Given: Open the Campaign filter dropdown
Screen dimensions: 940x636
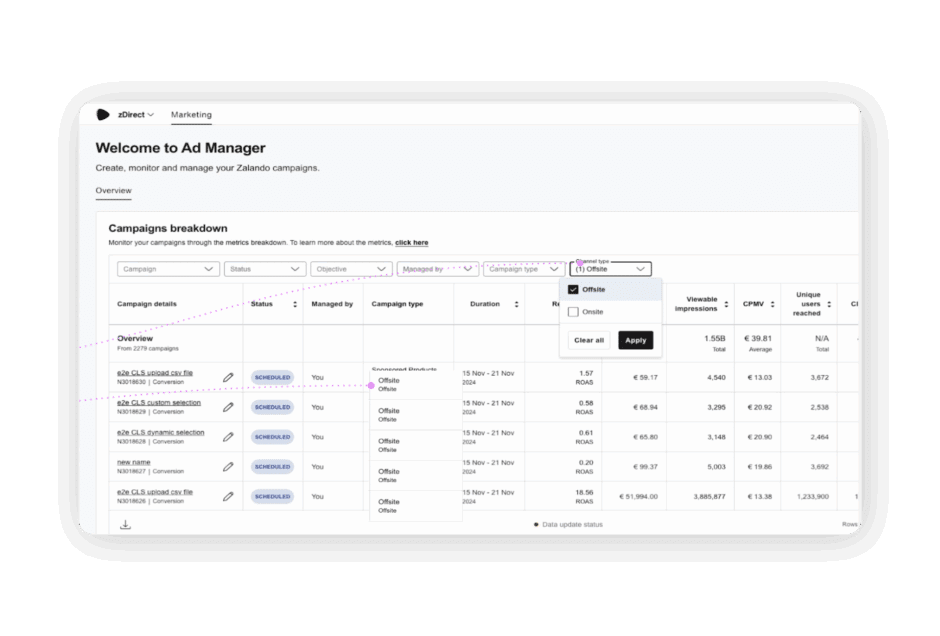Looking at the screenshot, I should pyautogui.click(x=168, y=269).
